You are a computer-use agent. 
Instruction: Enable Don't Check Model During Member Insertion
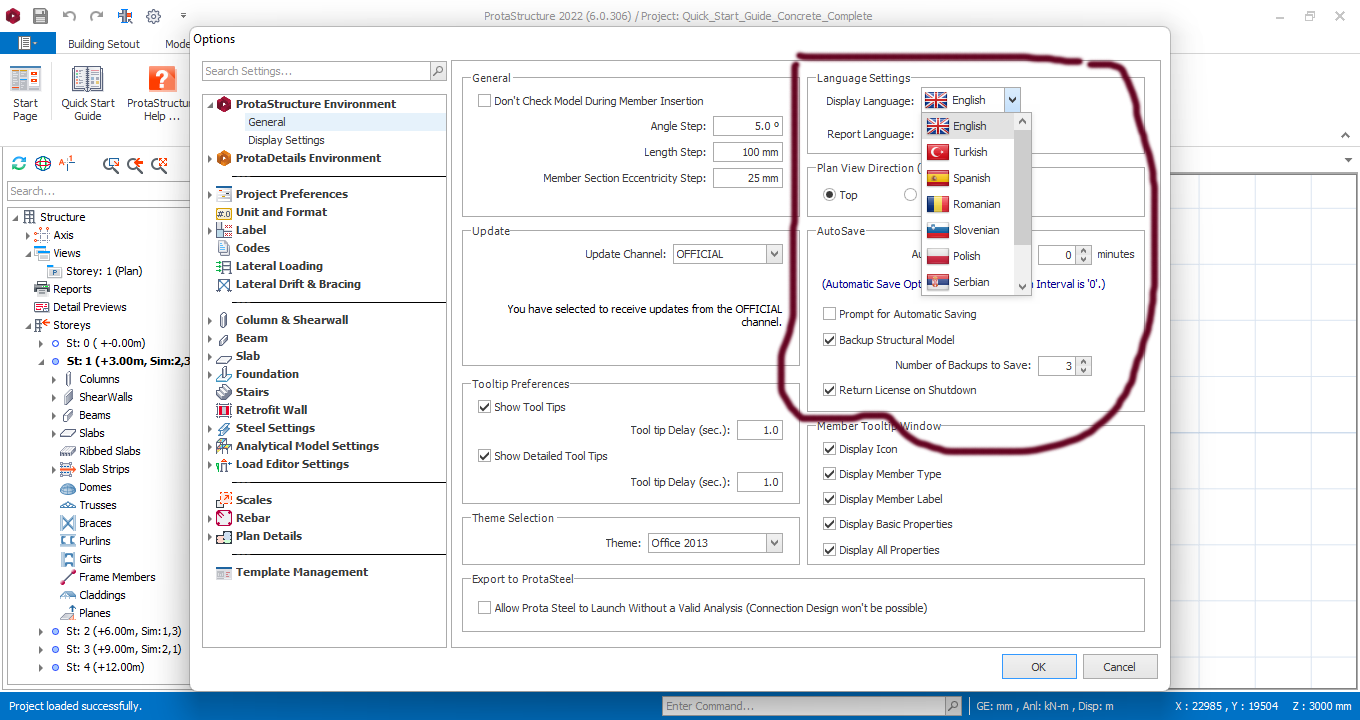pyautogui.click(x=485, y=101)
